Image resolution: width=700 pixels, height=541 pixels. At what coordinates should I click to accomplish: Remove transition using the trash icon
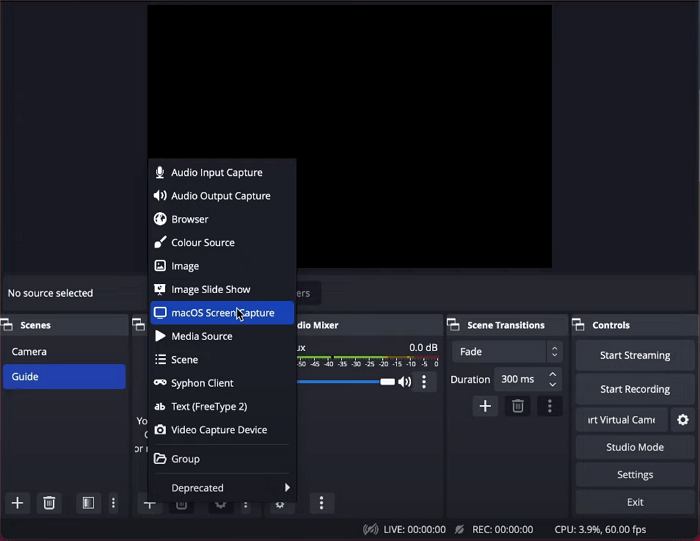(518, 406)
